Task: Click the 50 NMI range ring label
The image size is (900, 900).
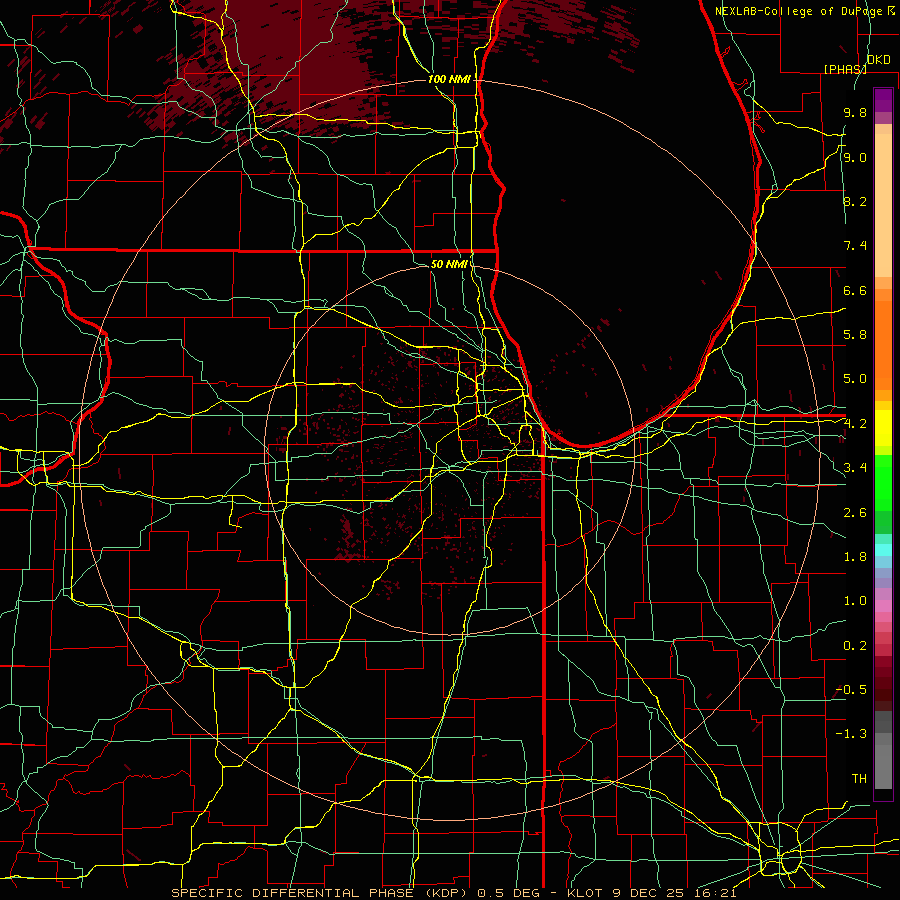Action: tap(449, 265)
